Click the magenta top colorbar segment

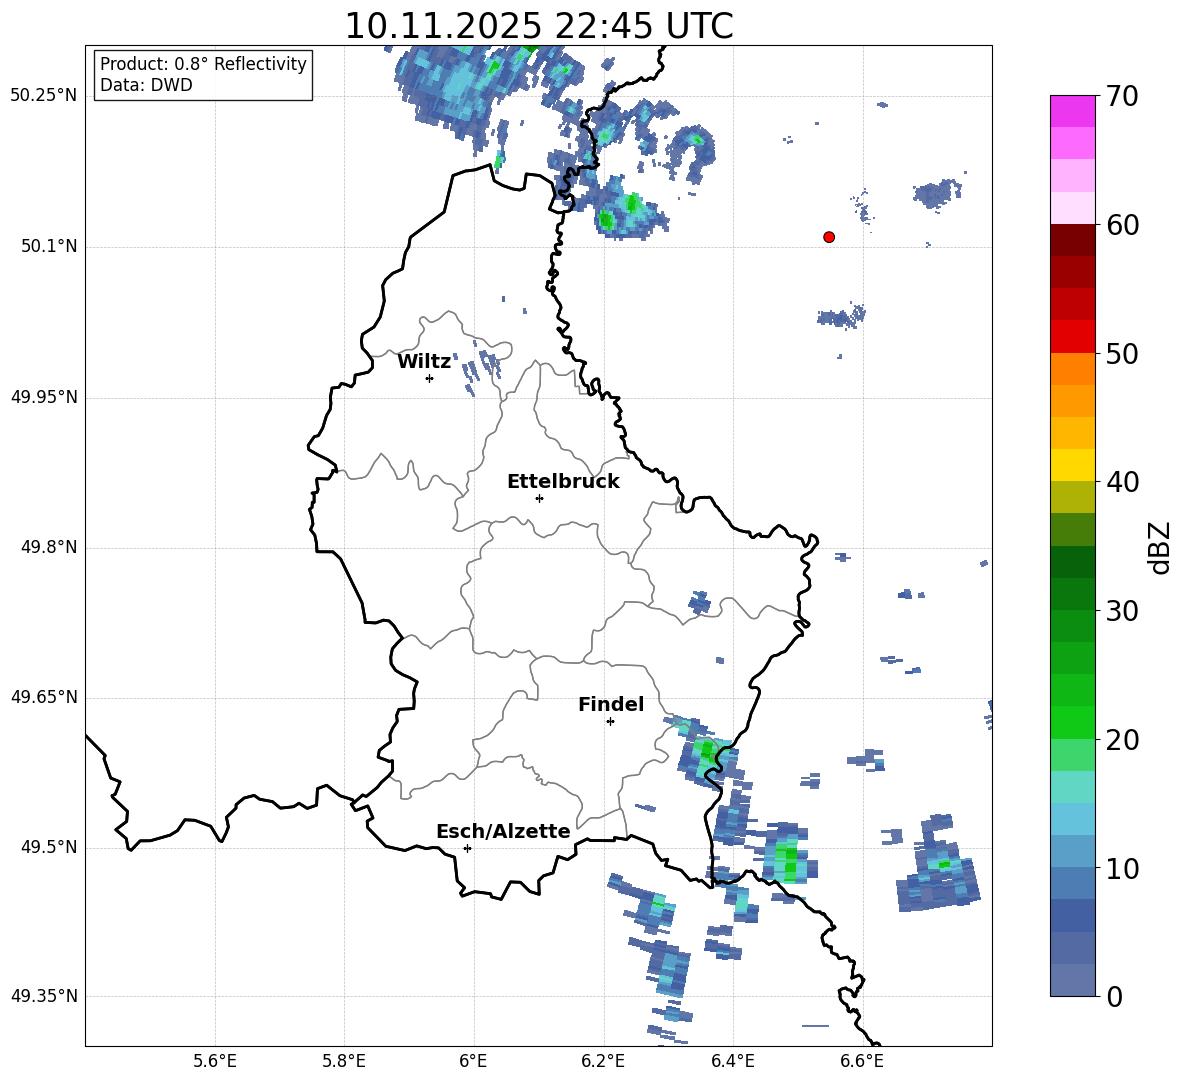tap(1073, 112)
